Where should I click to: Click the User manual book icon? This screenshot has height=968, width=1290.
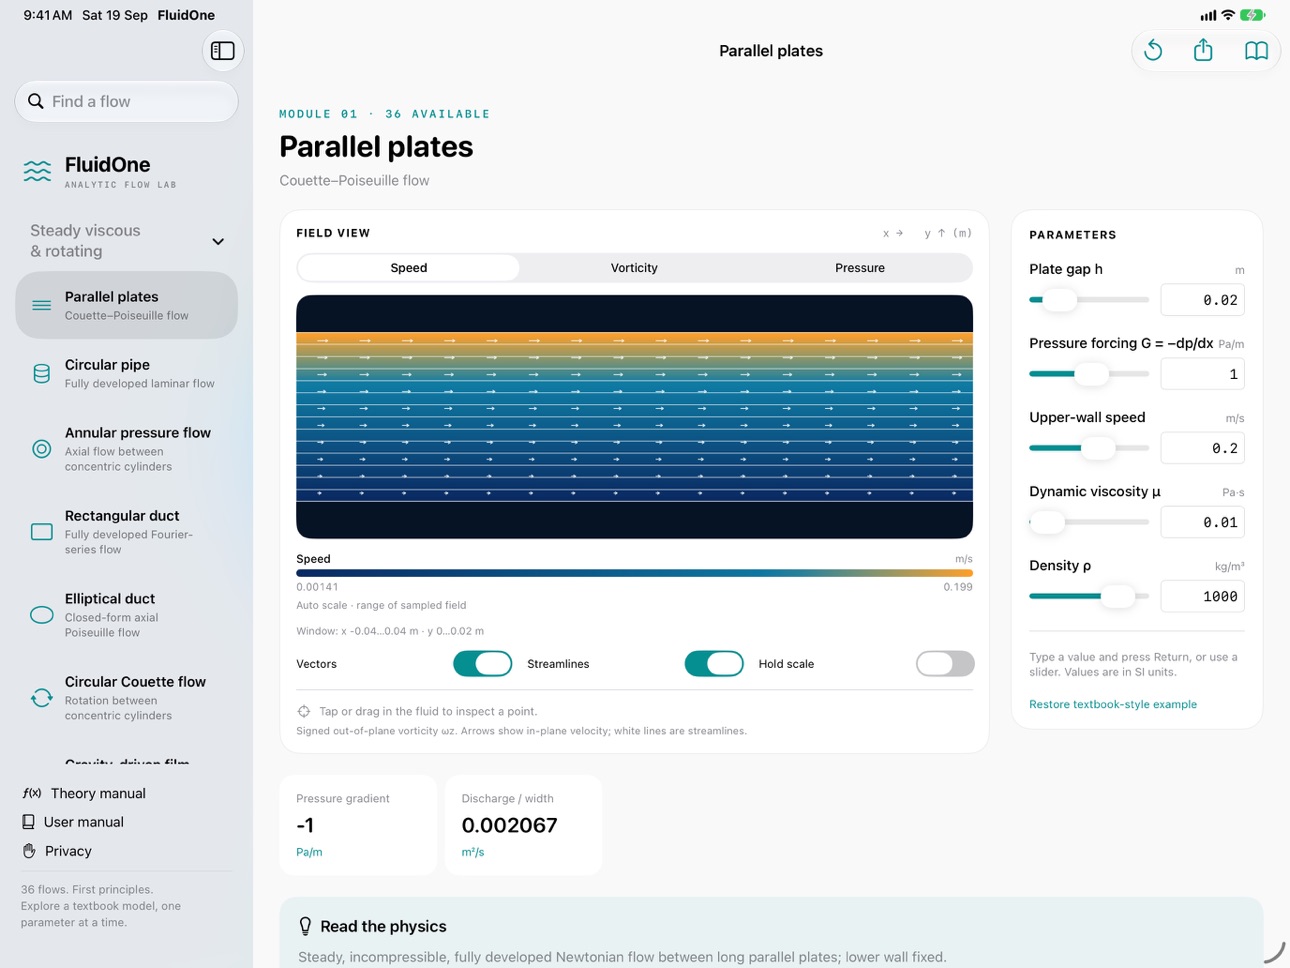point(28,822)
